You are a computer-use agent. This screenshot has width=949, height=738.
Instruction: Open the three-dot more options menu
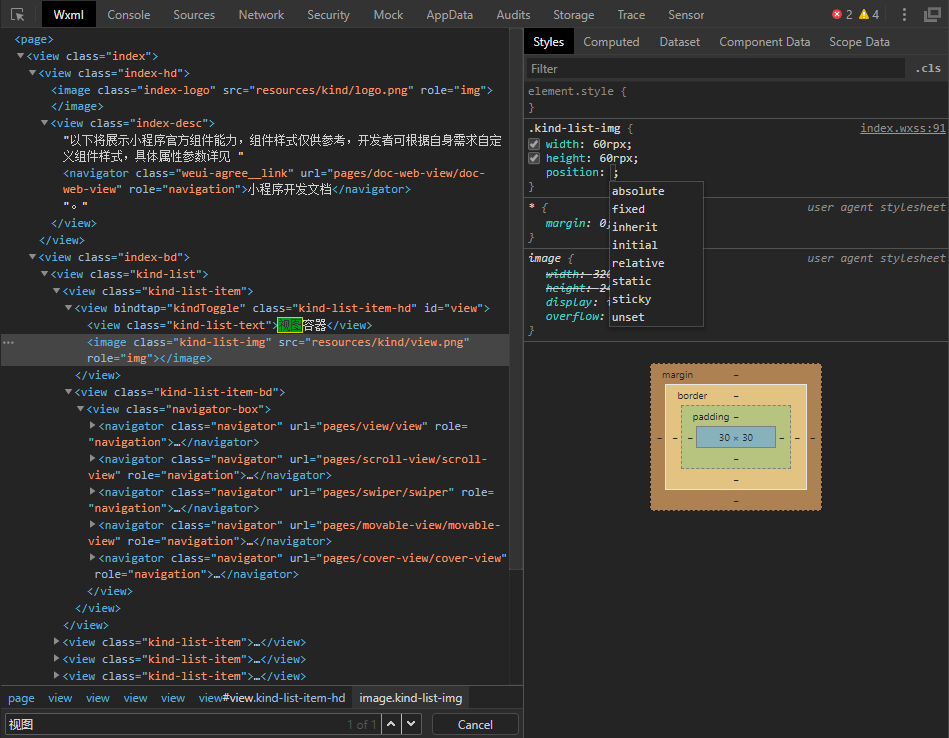pyautogui.click(x=904, y=15)
